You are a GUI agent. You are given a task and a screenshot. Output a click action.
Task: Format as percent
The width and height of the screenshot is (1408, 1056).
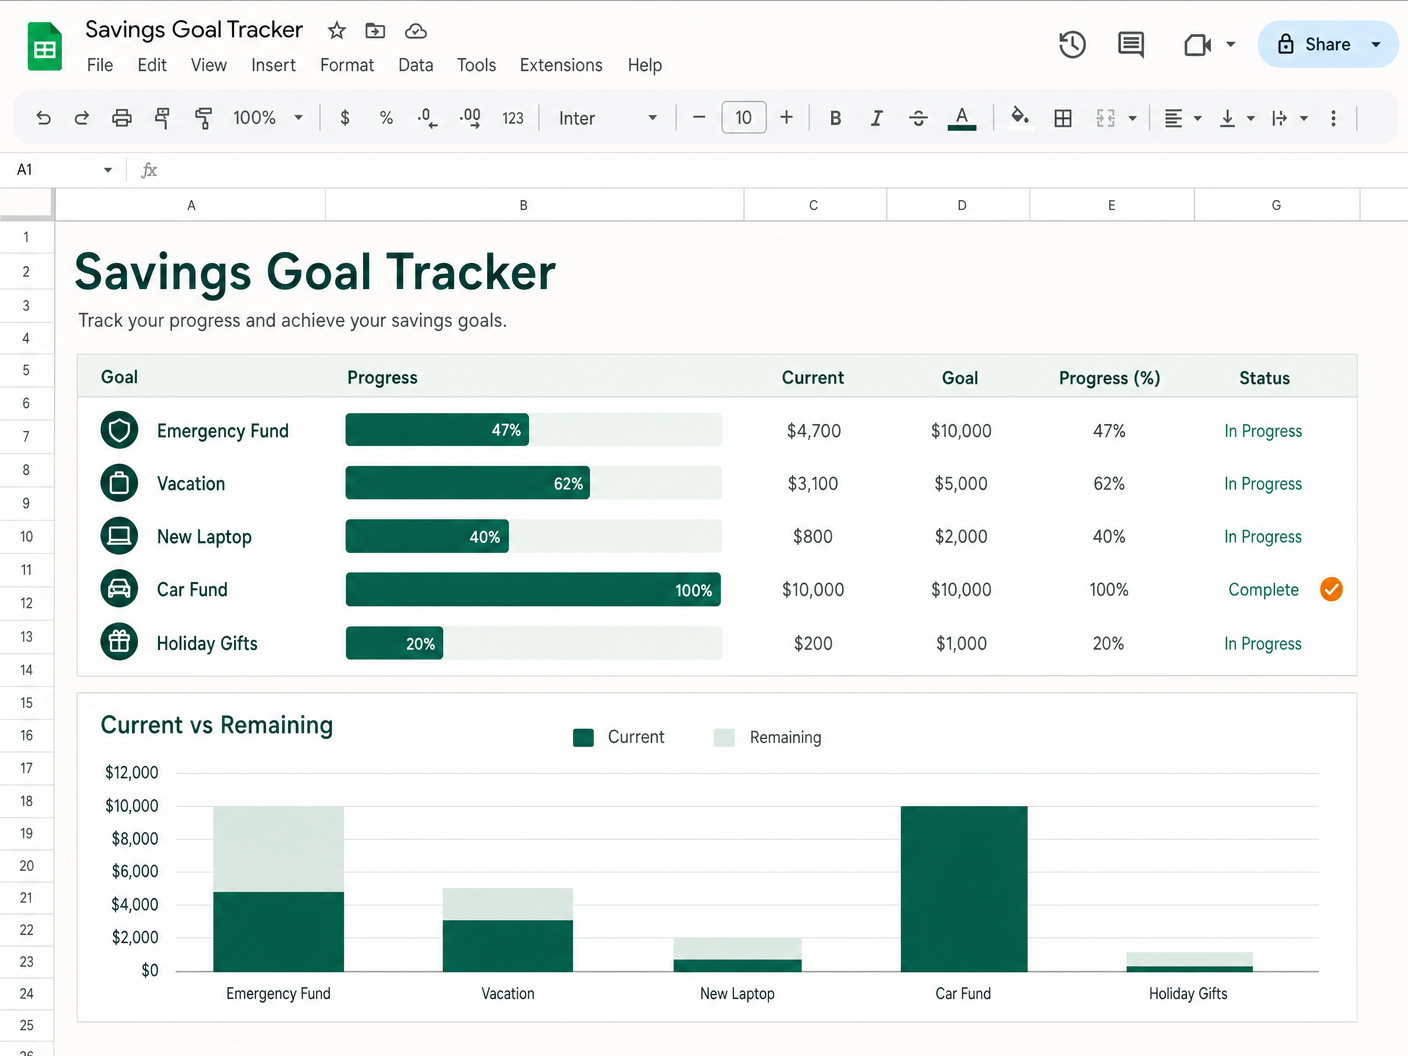tap(386, 118)
